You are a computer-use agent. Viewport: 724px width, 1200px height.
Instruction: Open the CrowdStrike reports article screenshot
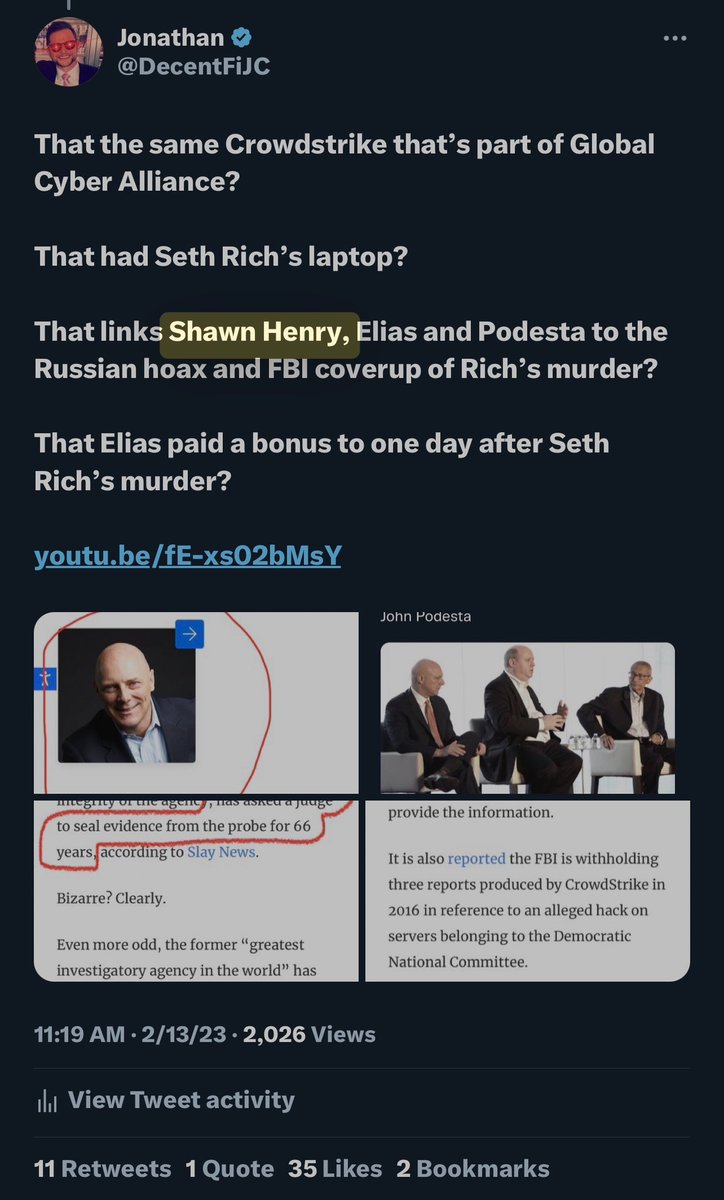[x=527, y=890]
